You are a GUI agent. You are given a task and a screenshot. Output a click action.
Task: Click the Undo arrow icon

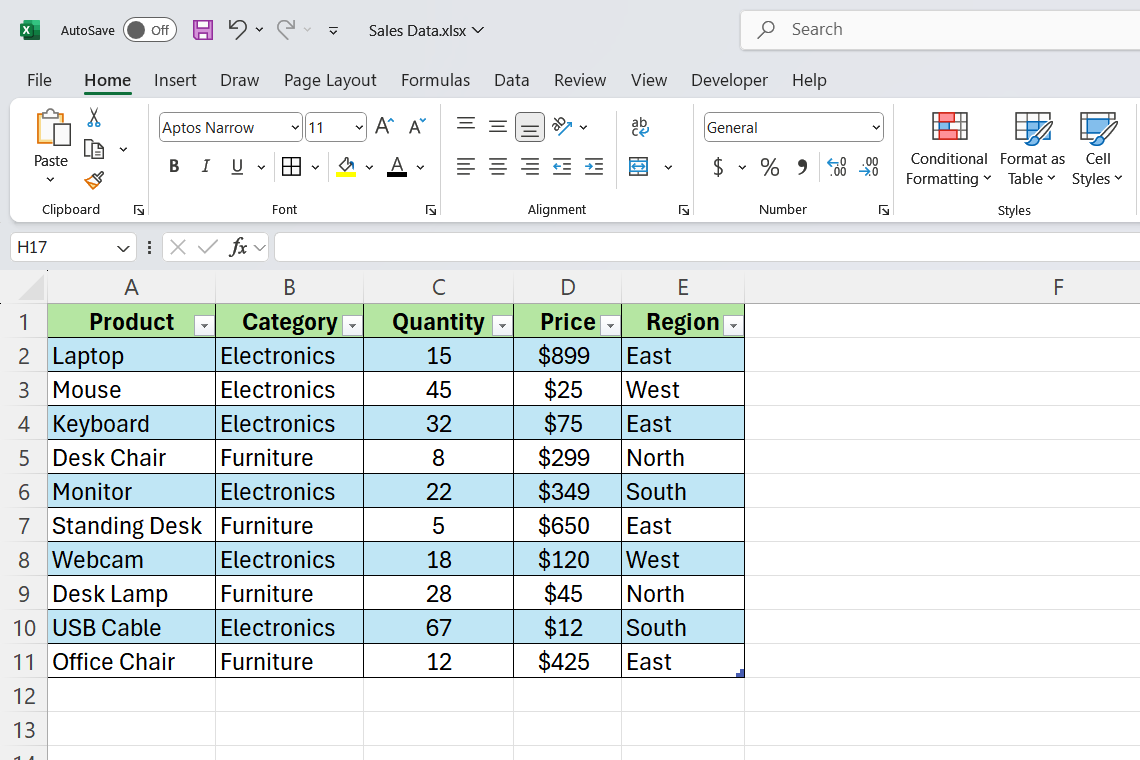point(237,30)
